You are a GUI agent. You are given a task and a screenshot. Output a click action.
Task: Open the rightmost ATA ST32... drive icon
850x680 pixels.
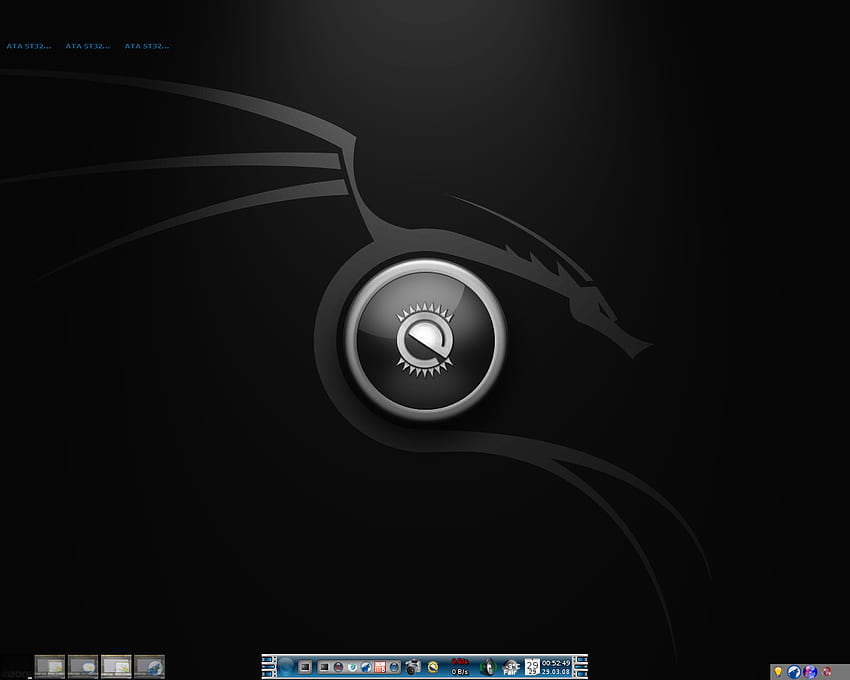(x=147, y=46)
